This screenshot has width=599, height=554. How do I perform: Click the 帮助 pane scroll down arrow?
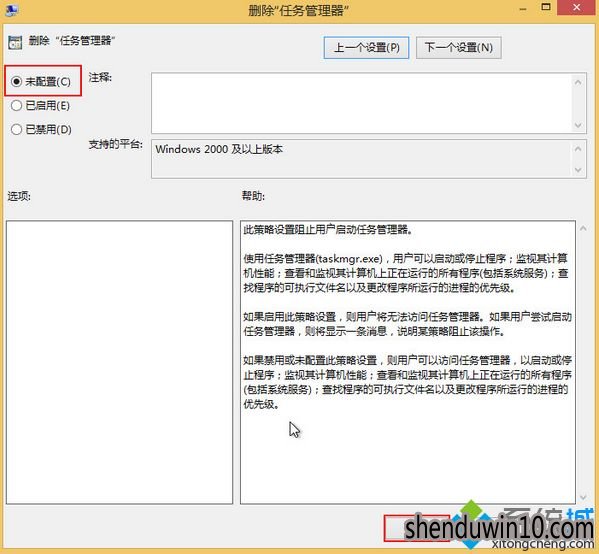point(583,497)
